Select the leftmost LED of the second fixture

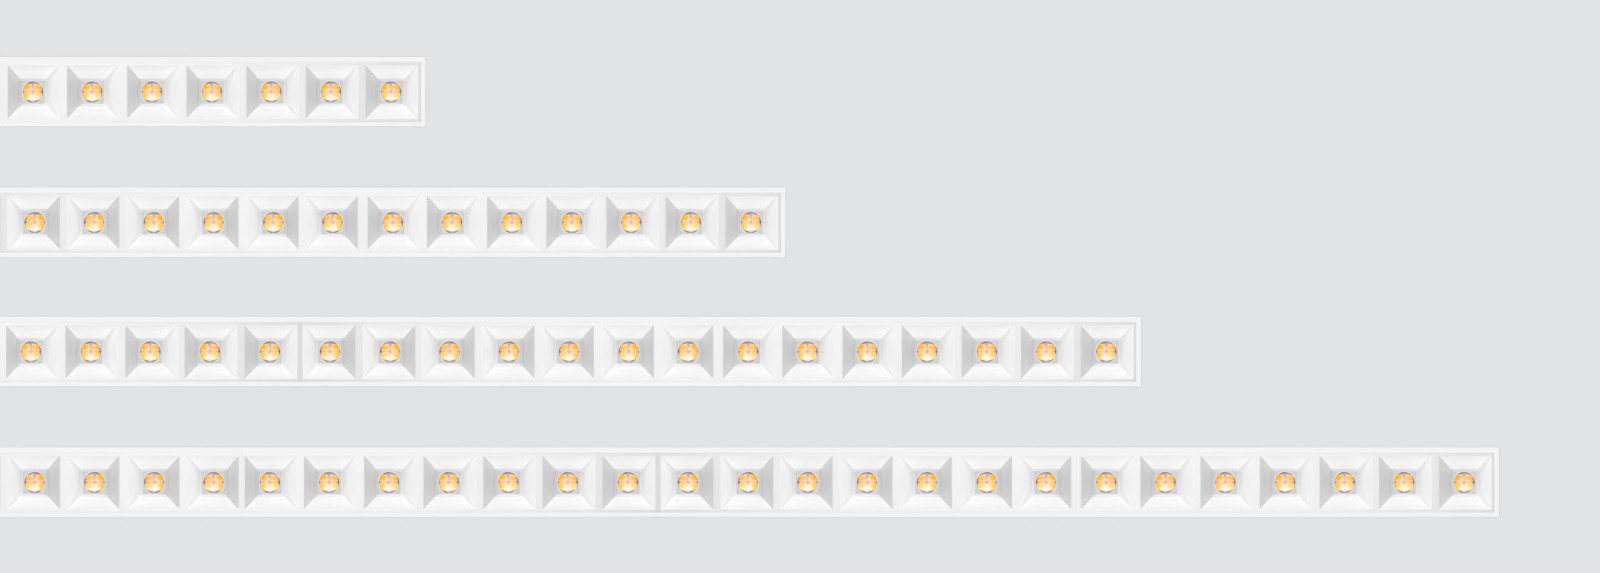(34, 222)
